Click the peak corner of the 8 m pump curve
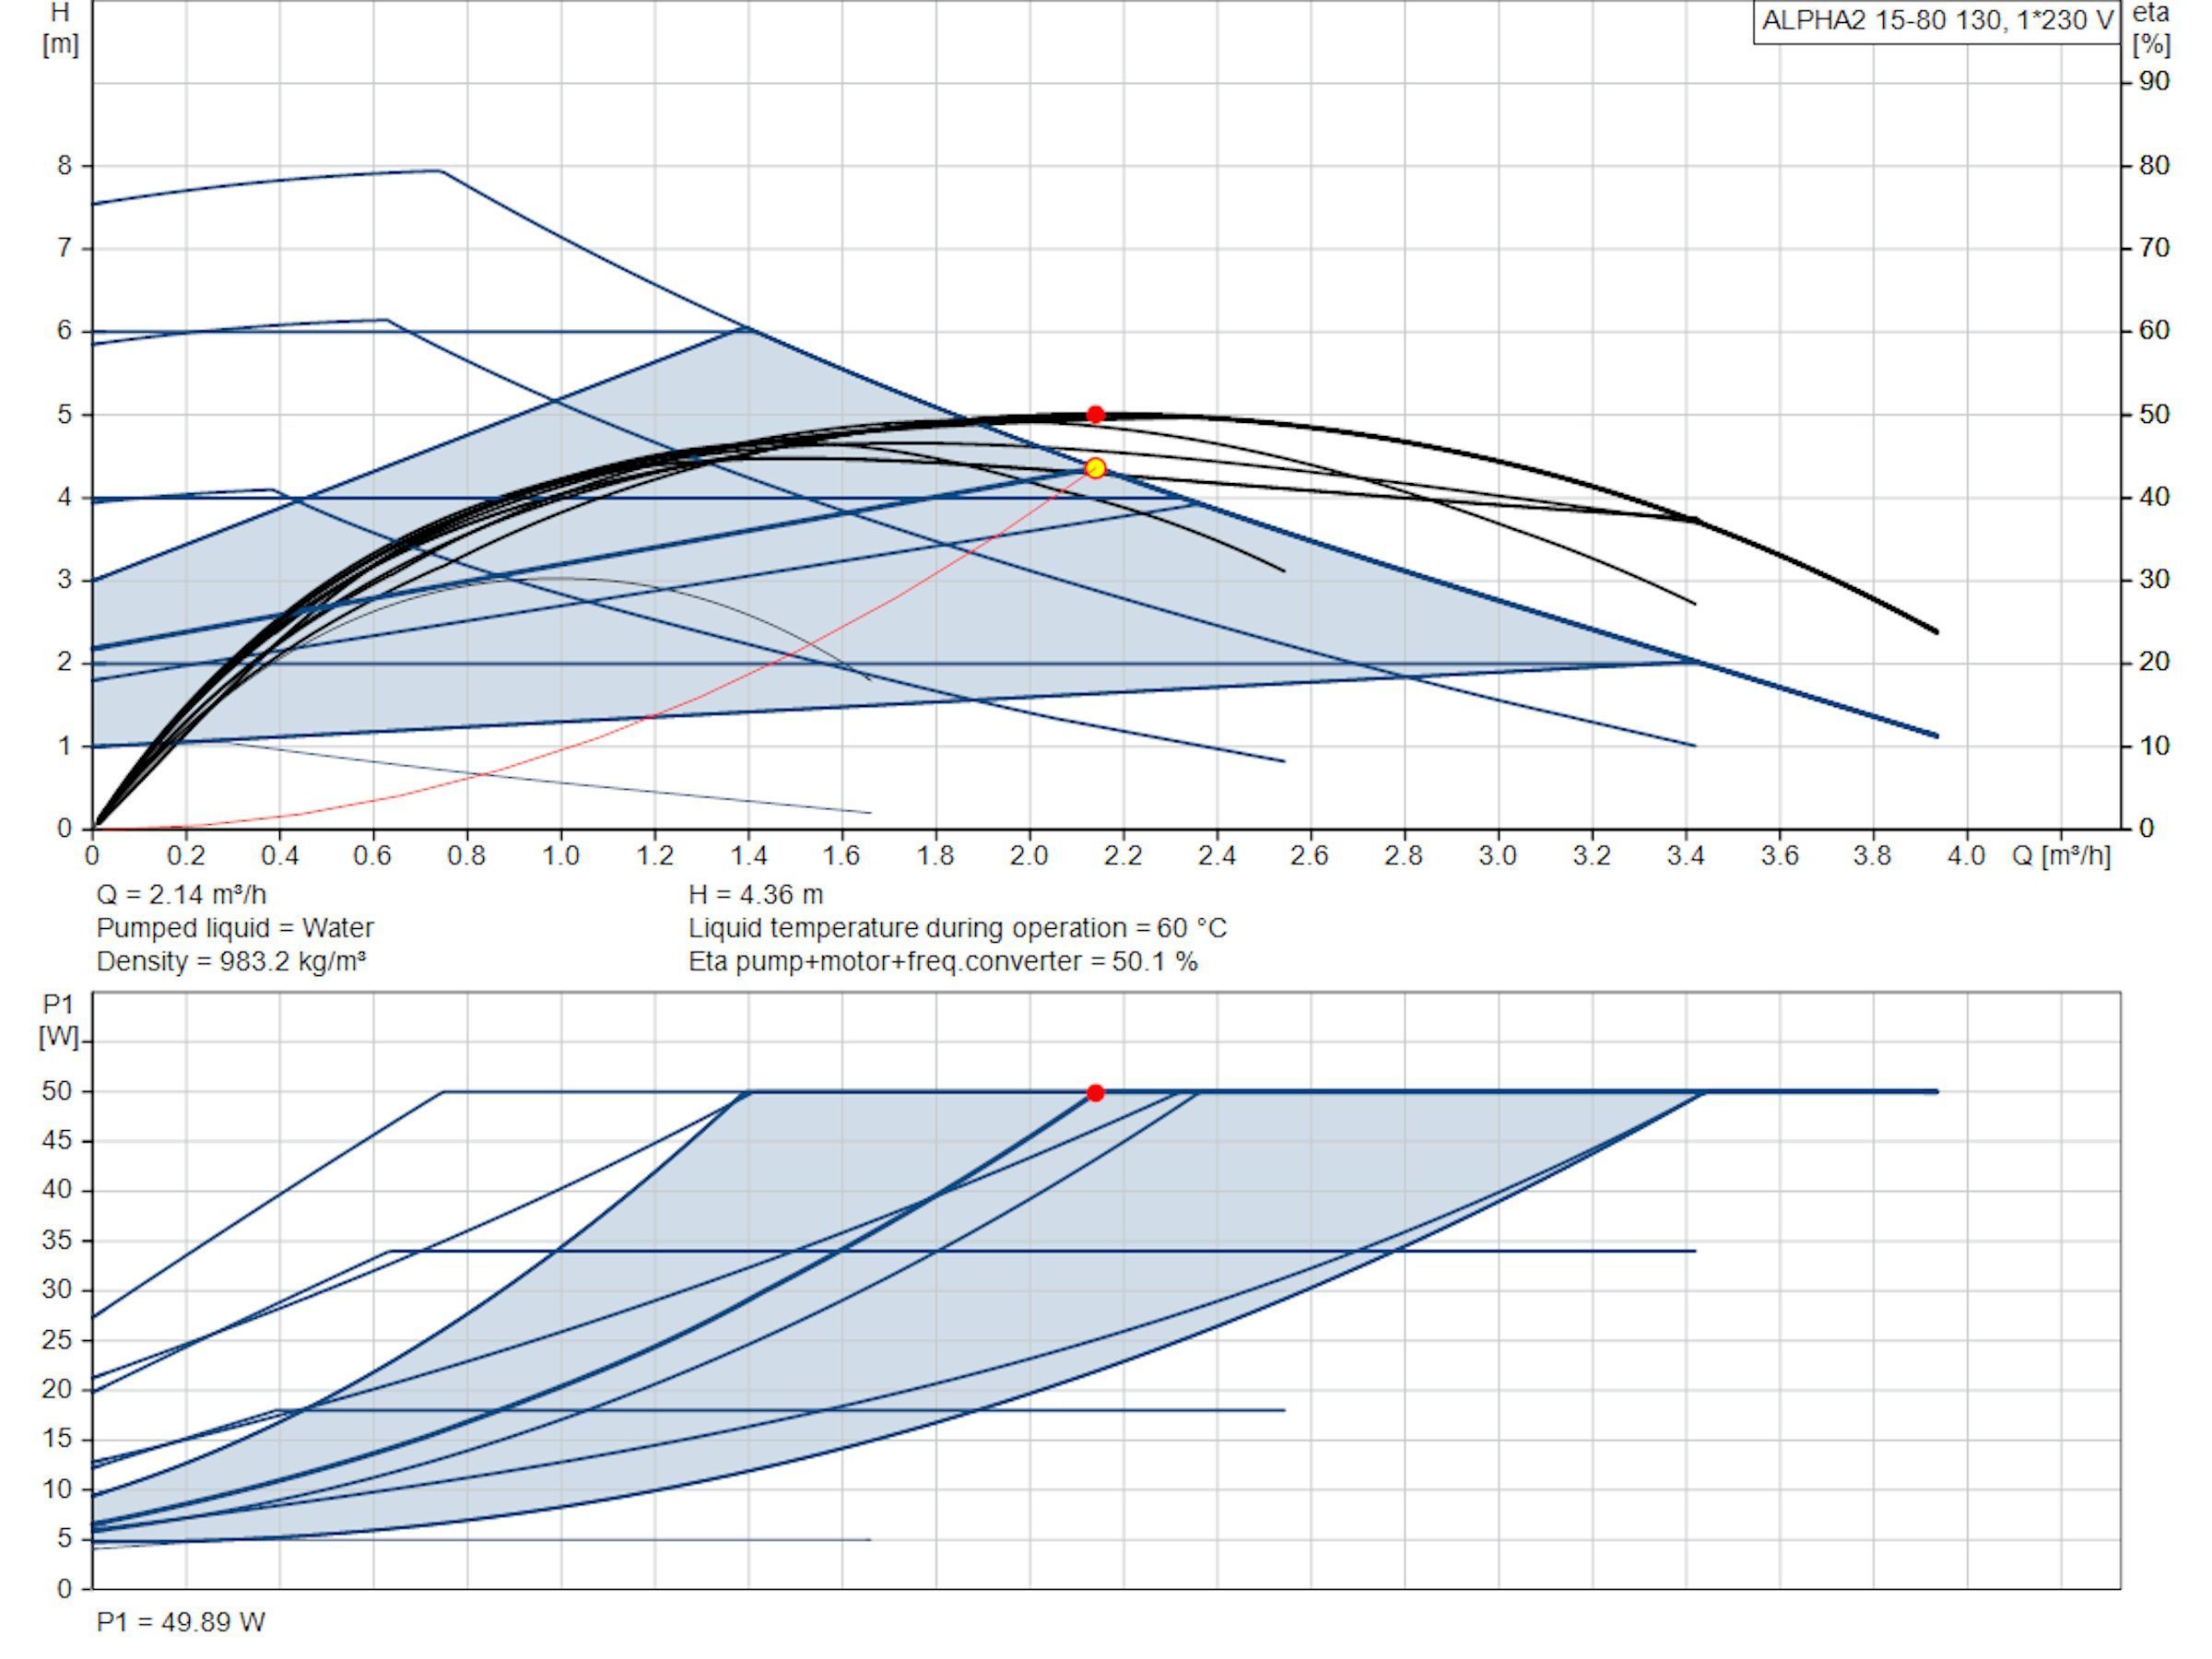This screenshot has width=2212, height=1659. point(440,171)
